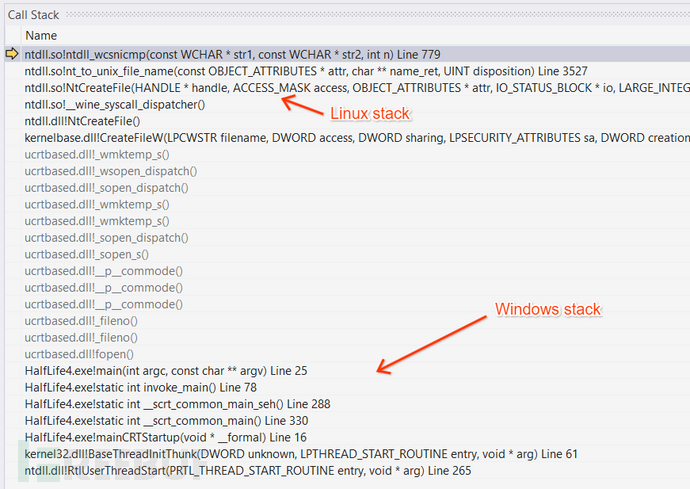This screenshot has height=489, width=690.
Task: Click the red Linux stack annotation label
Action: [369, 114]
